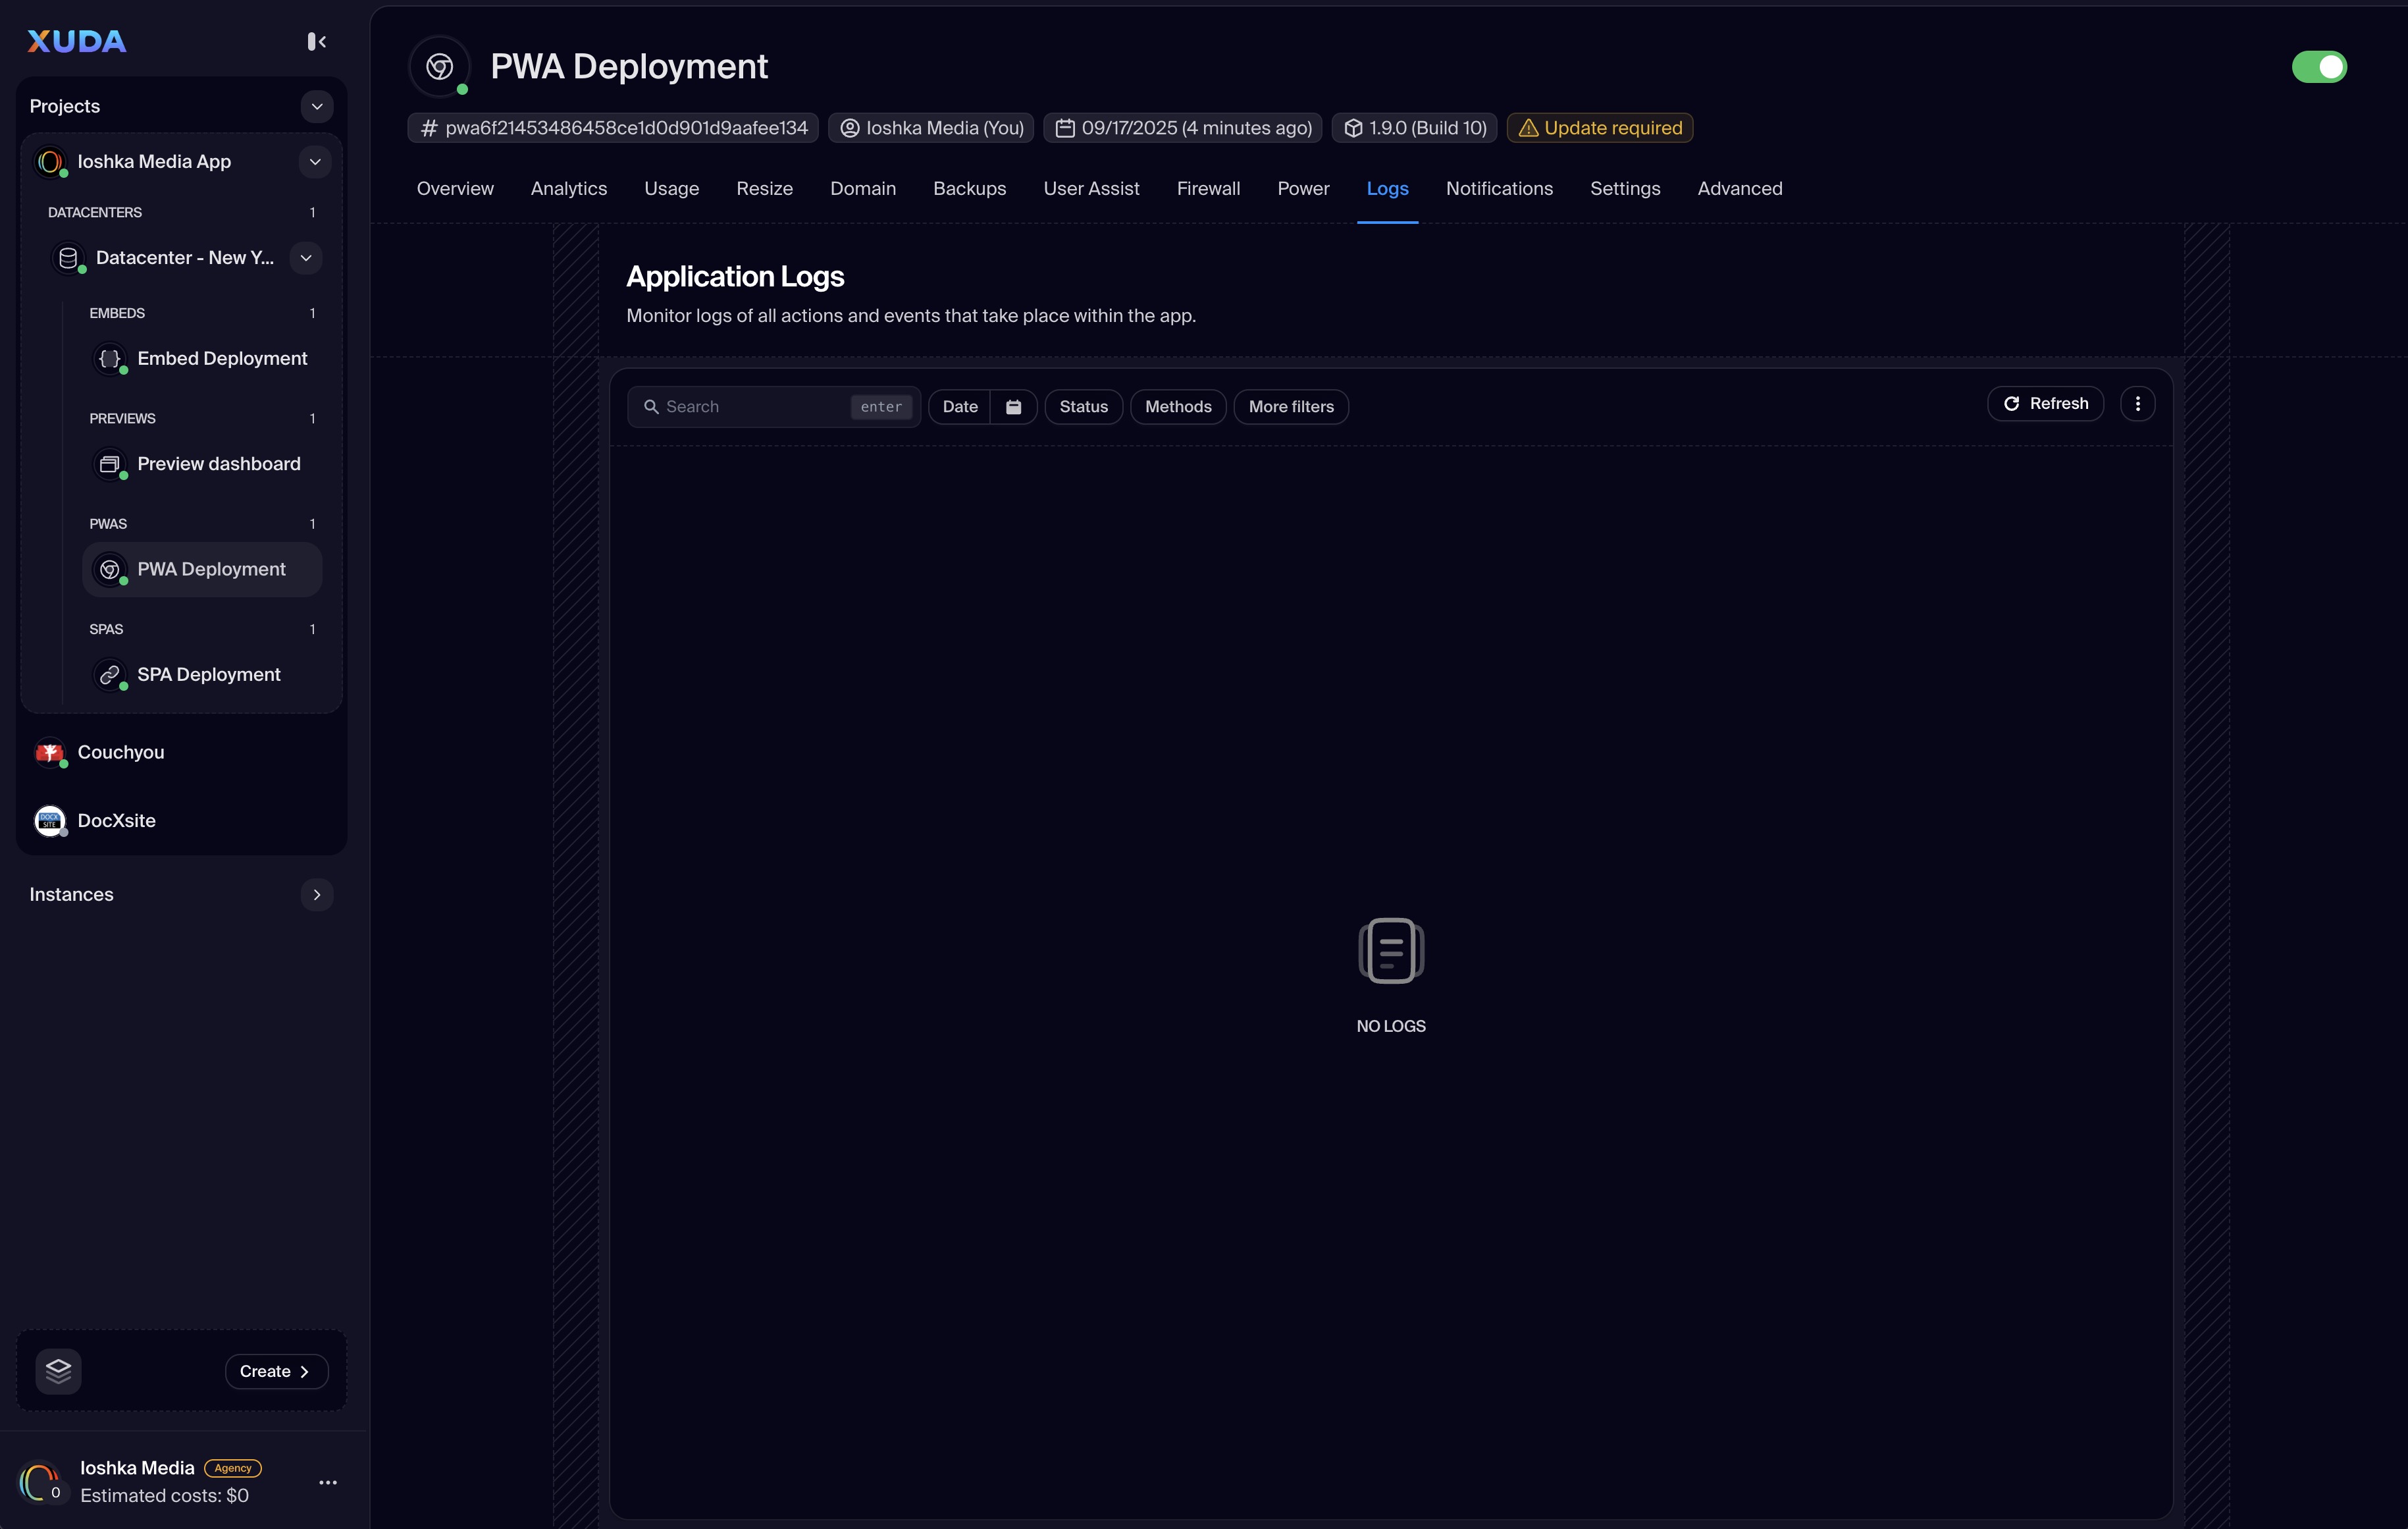Switch to the Firewall tab
Image resolution: width=2408 pixels, height=1529 pixels.
tap(1207, 189)
